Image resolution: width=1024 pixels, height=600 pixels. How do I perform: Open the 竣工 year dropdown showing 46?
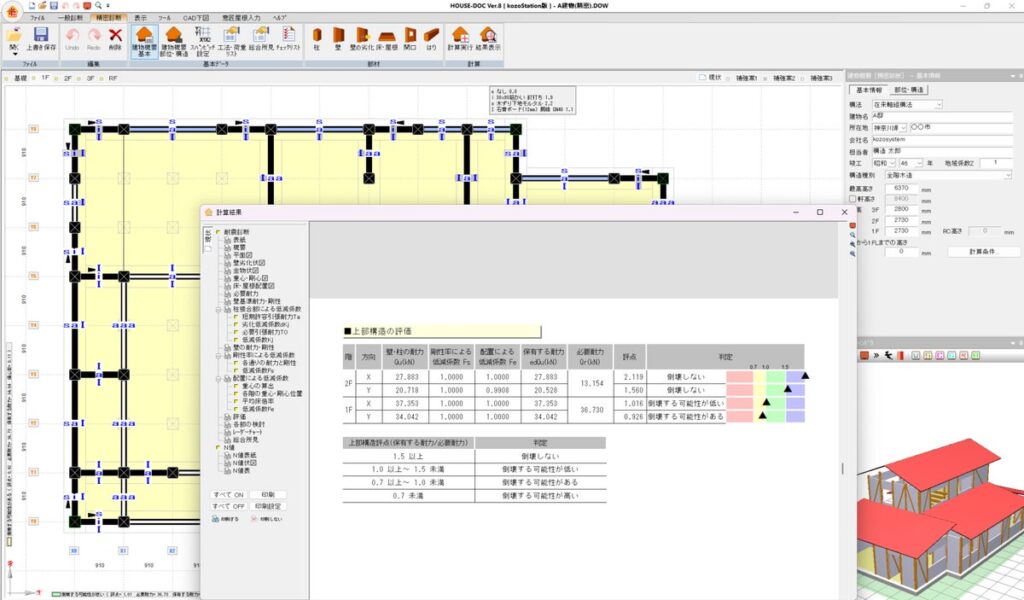click(x=910, y=163)
